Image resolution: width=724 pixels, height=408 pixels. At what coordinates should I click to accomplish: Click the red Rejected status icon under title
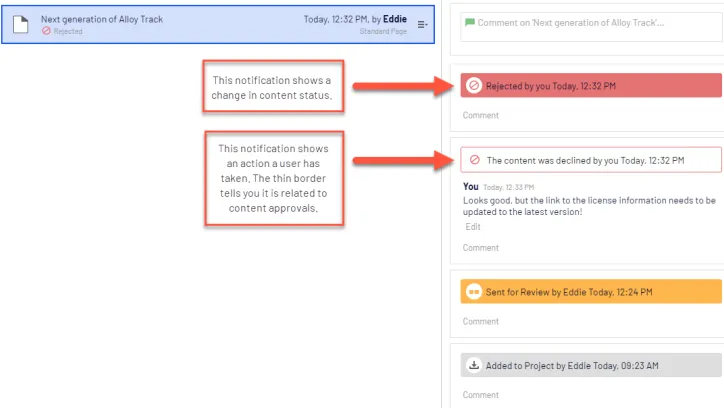46,31
